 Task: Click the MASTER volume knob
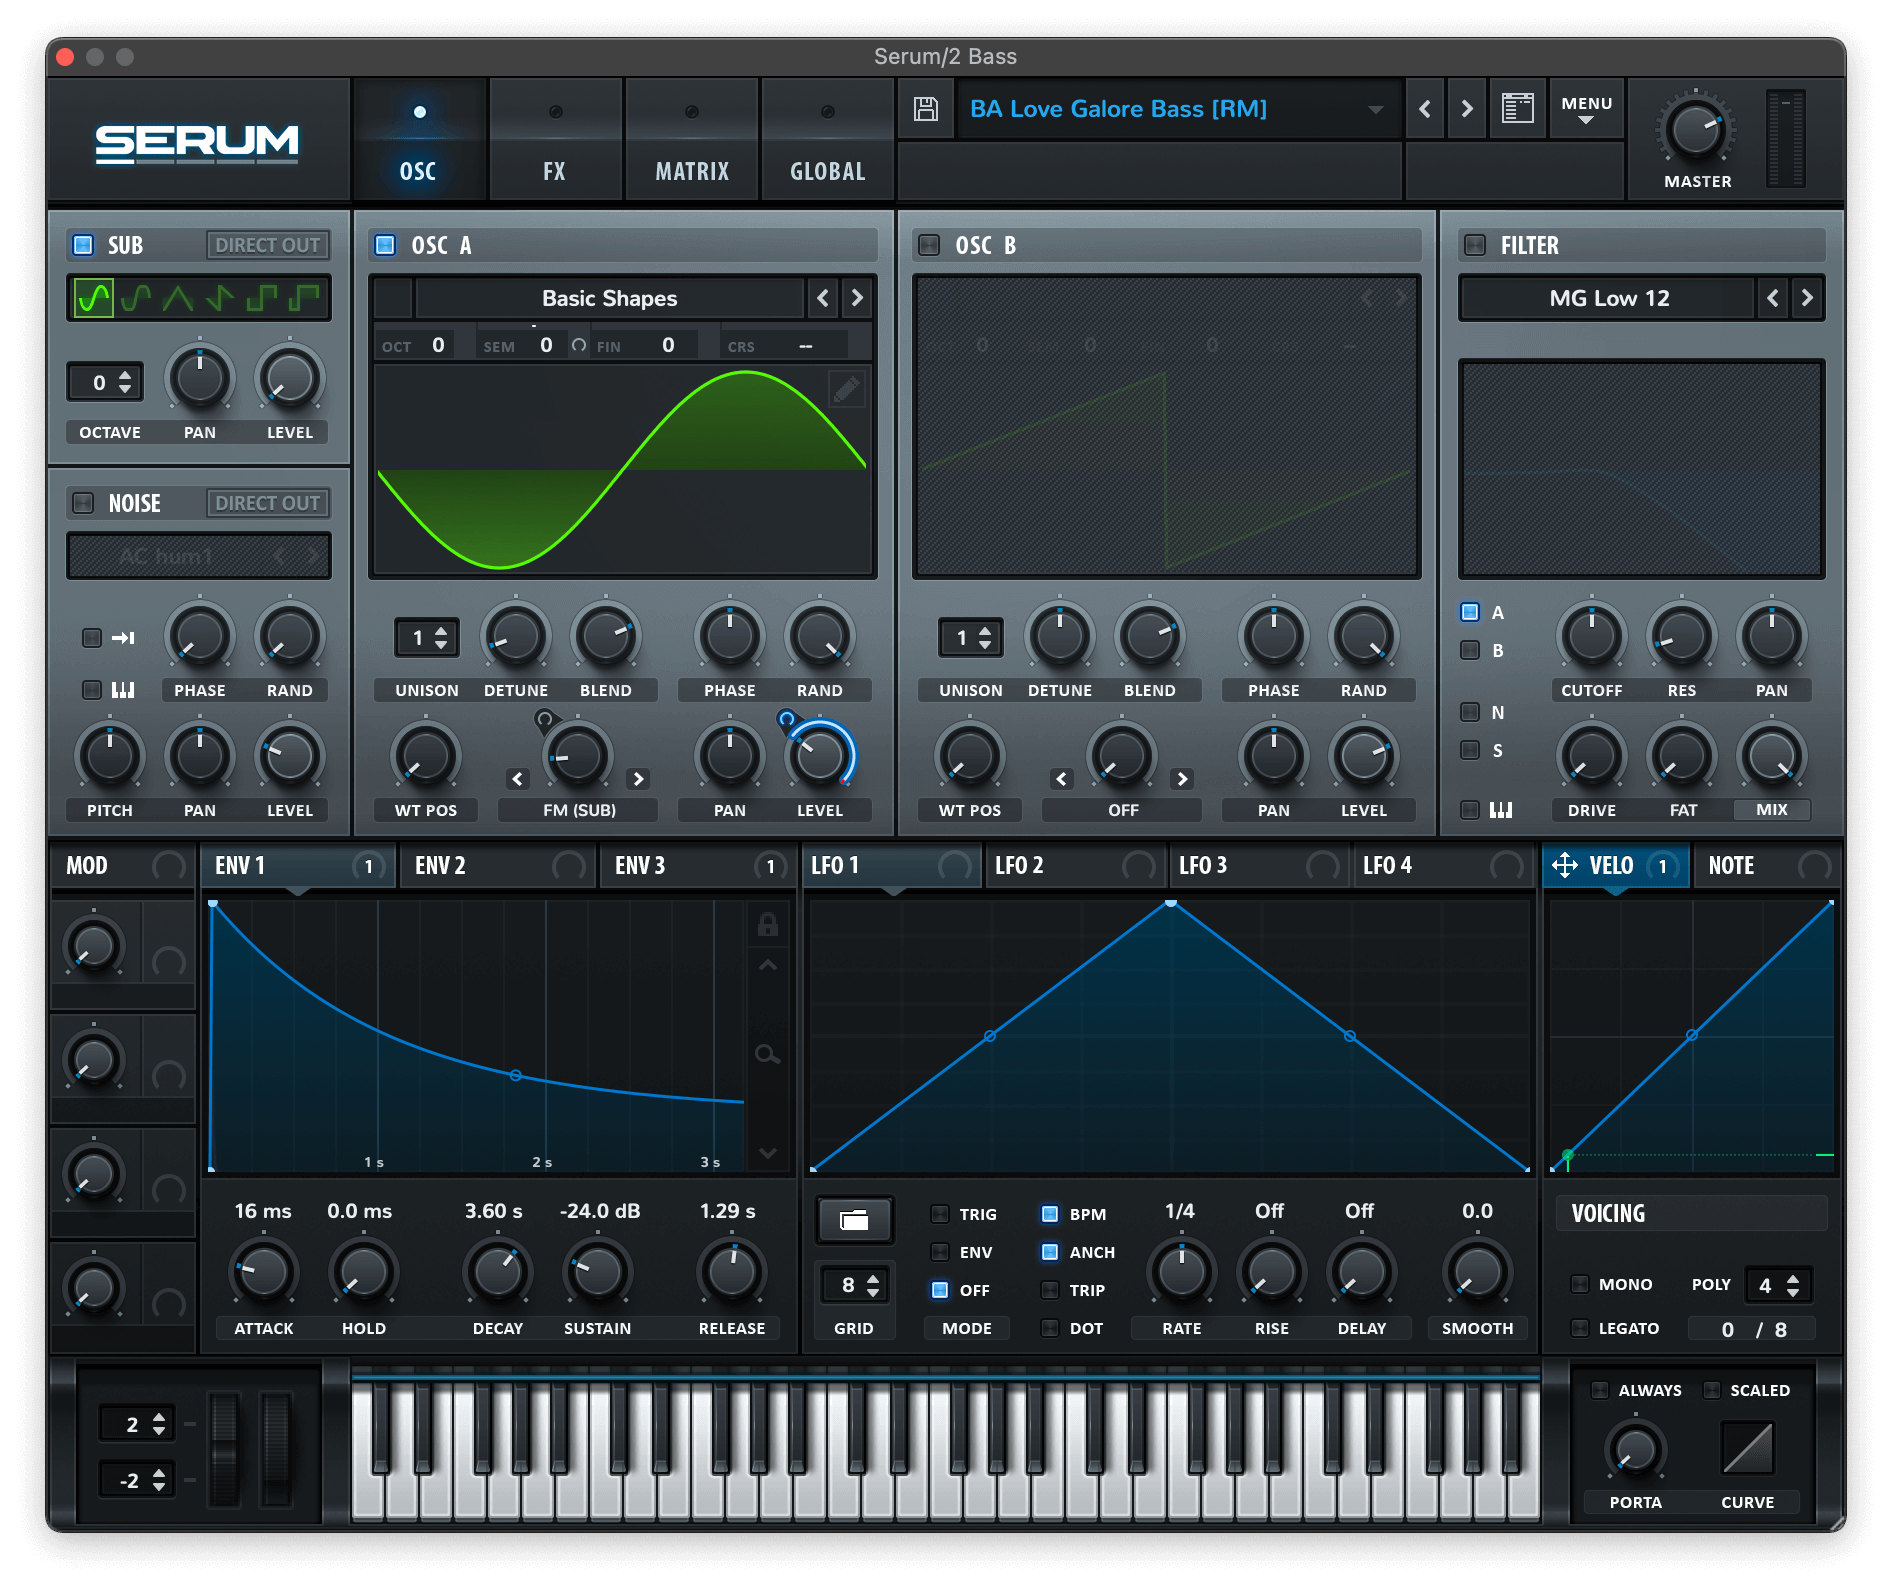[x=1696, y=130]
